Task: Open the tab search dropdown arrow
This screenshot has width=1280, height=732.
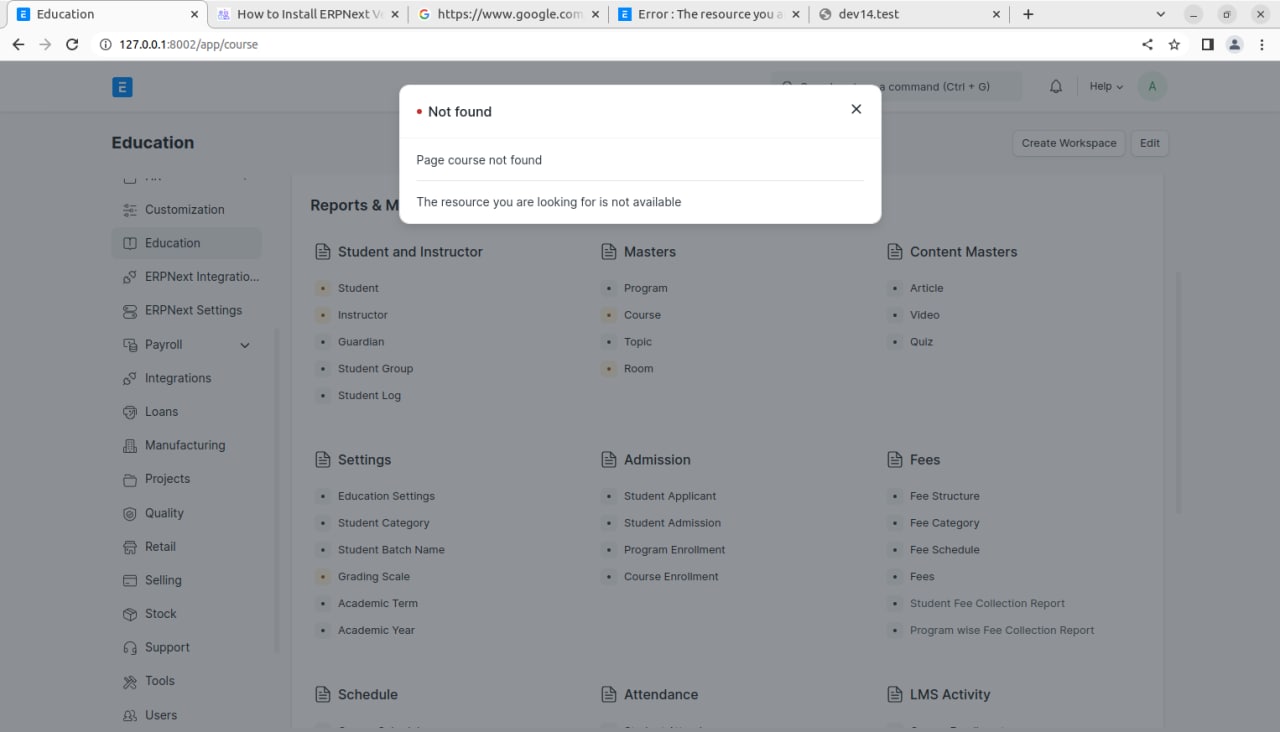Action: point(1160,14)
